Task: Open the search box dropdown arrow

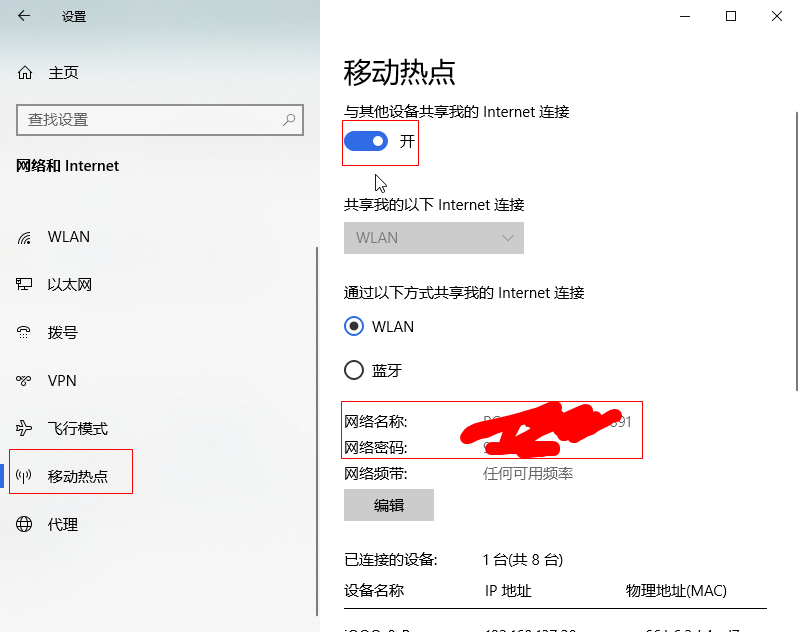Action: pos(289,120)
